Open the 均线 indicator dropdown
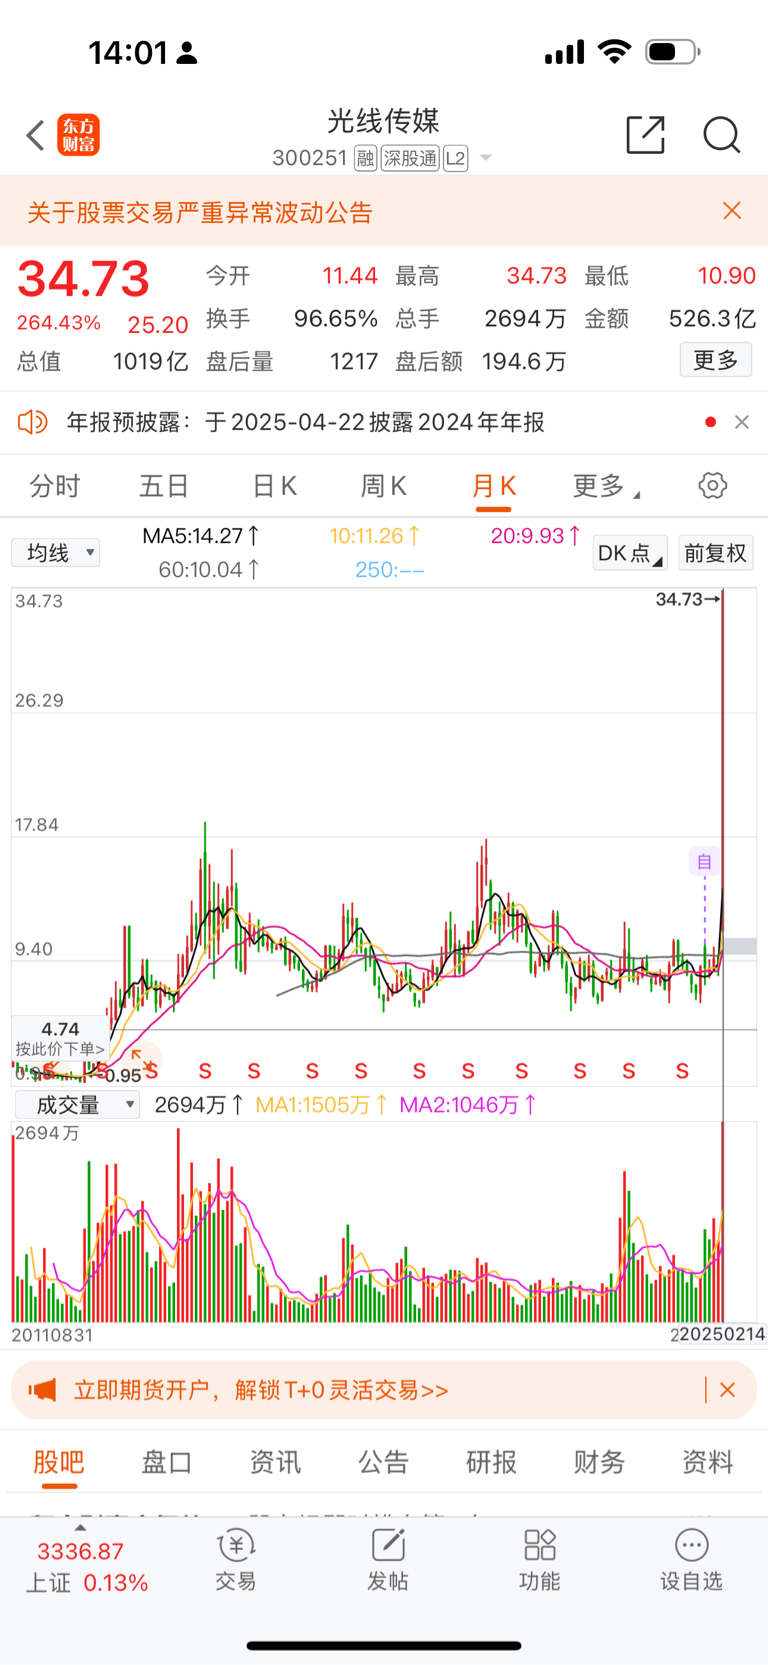Image resolution: width=768 pixels, height=1665 pixels. pos(56,553)
